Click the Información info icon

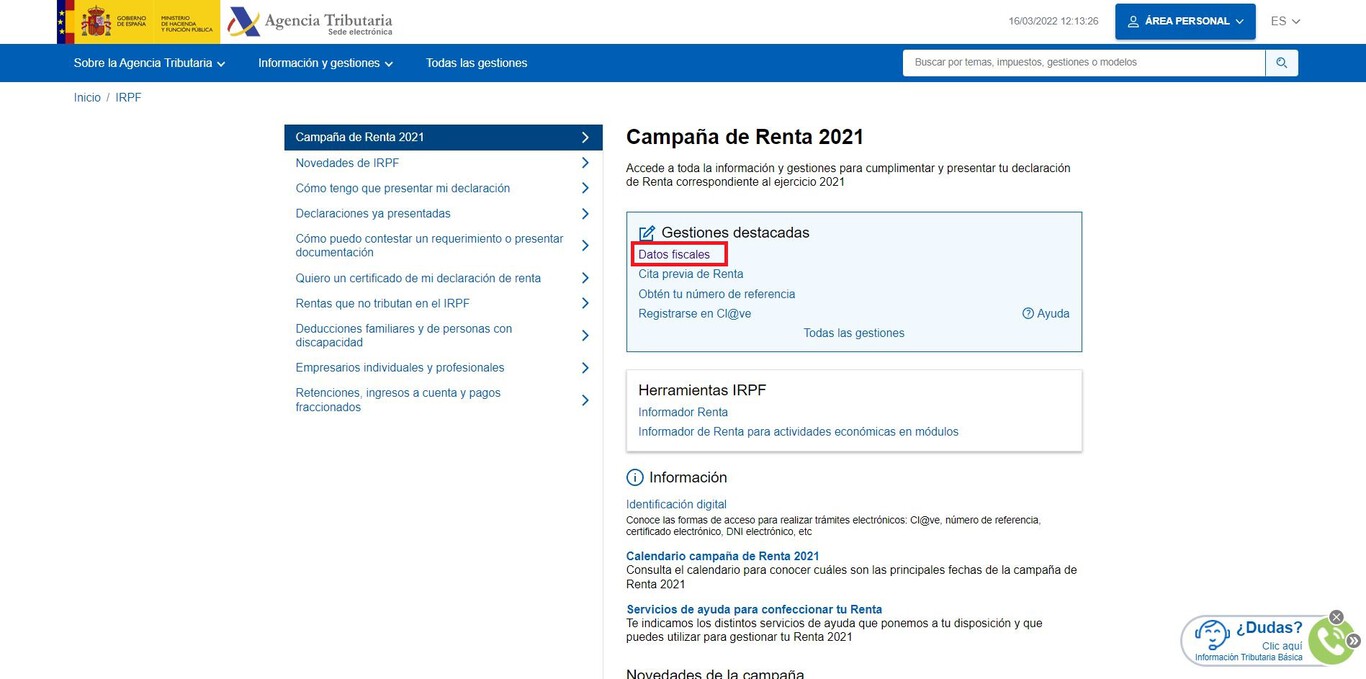coord(633,477)
